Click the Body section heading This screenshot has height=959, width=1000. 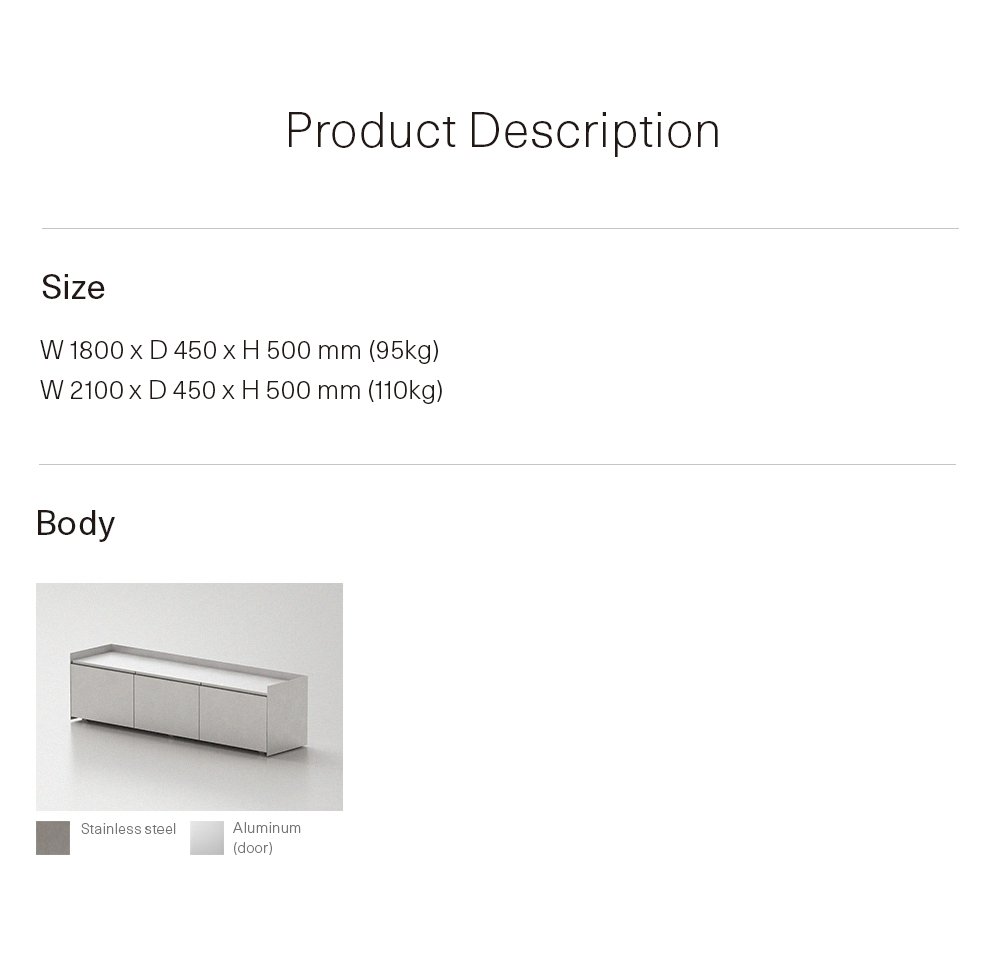pyautogui.click(x=75, y=523)
